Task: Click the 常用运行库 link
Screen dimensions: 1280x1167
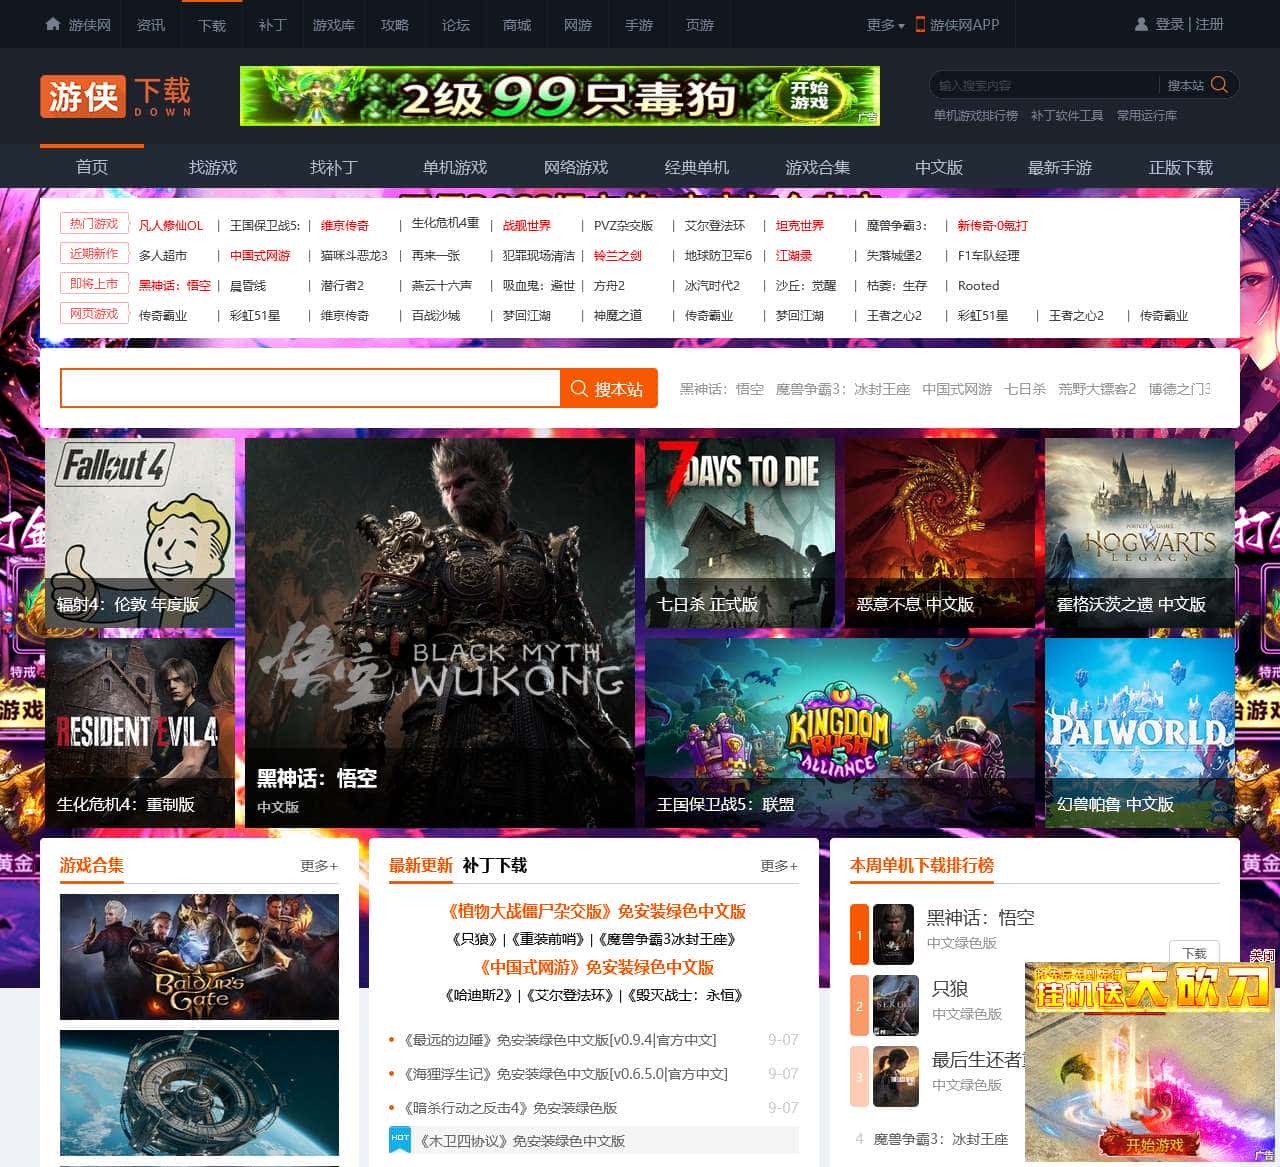Action: coord(1147,115)
